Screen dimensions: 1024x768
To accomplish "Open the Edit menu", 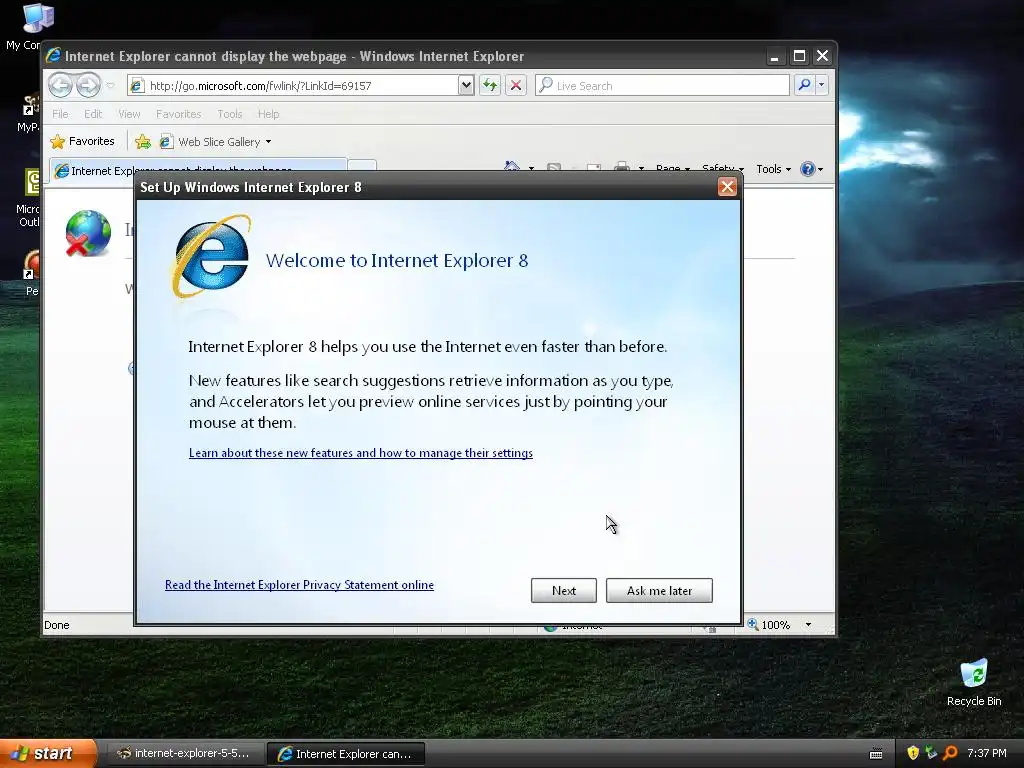I will (93, 114).
